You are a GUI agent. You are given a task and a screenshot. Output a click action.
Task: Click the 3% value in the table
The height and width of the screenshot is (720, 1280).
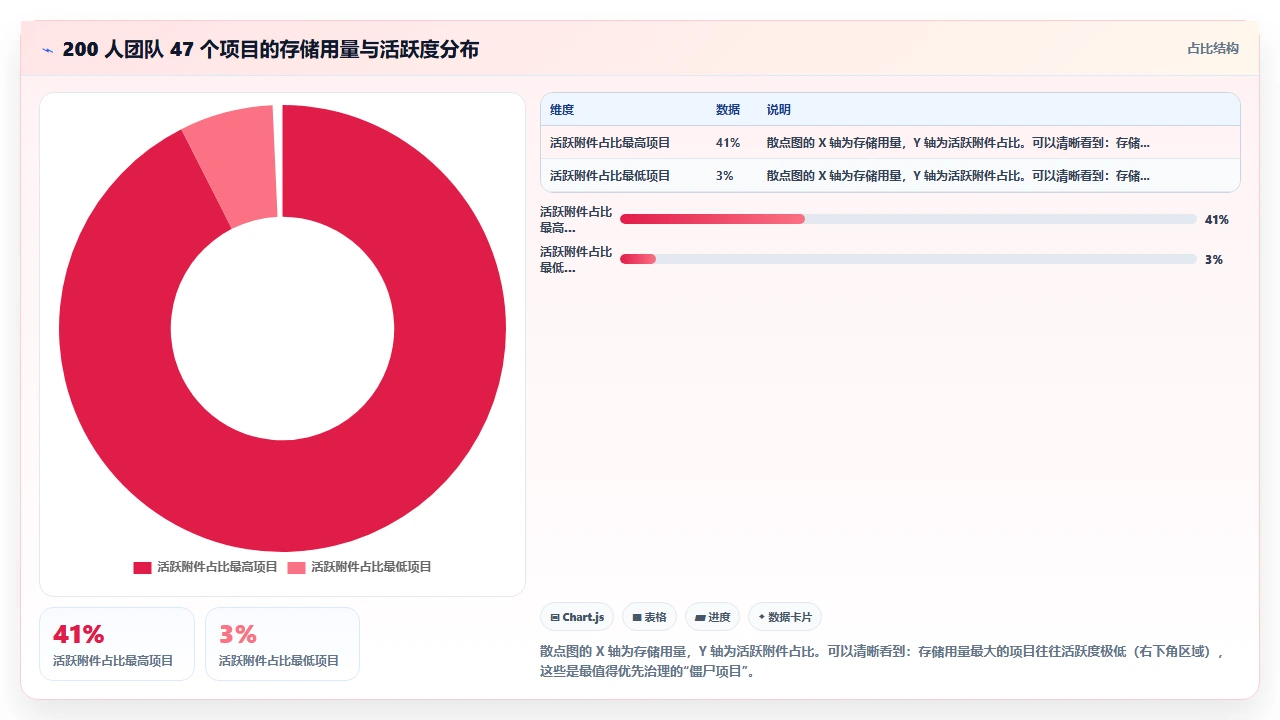coord(725,176)
